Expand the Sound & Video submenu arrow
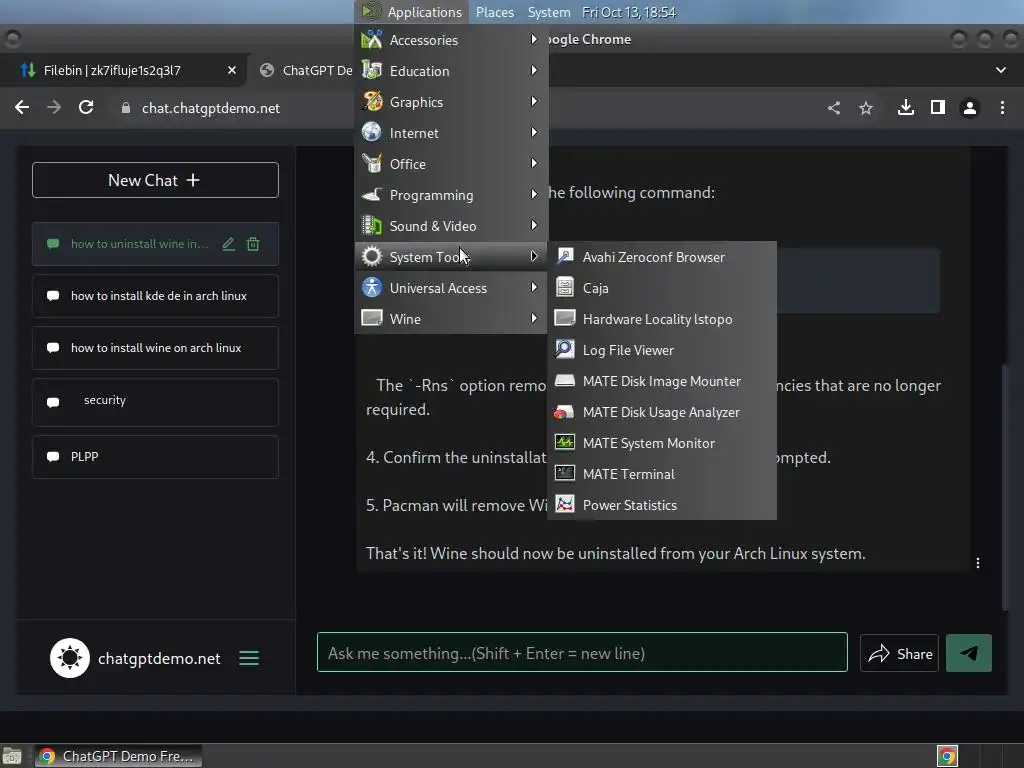The height and width of the screenshot is (768, 1024). pyautogui.click(x=534, y=225)
